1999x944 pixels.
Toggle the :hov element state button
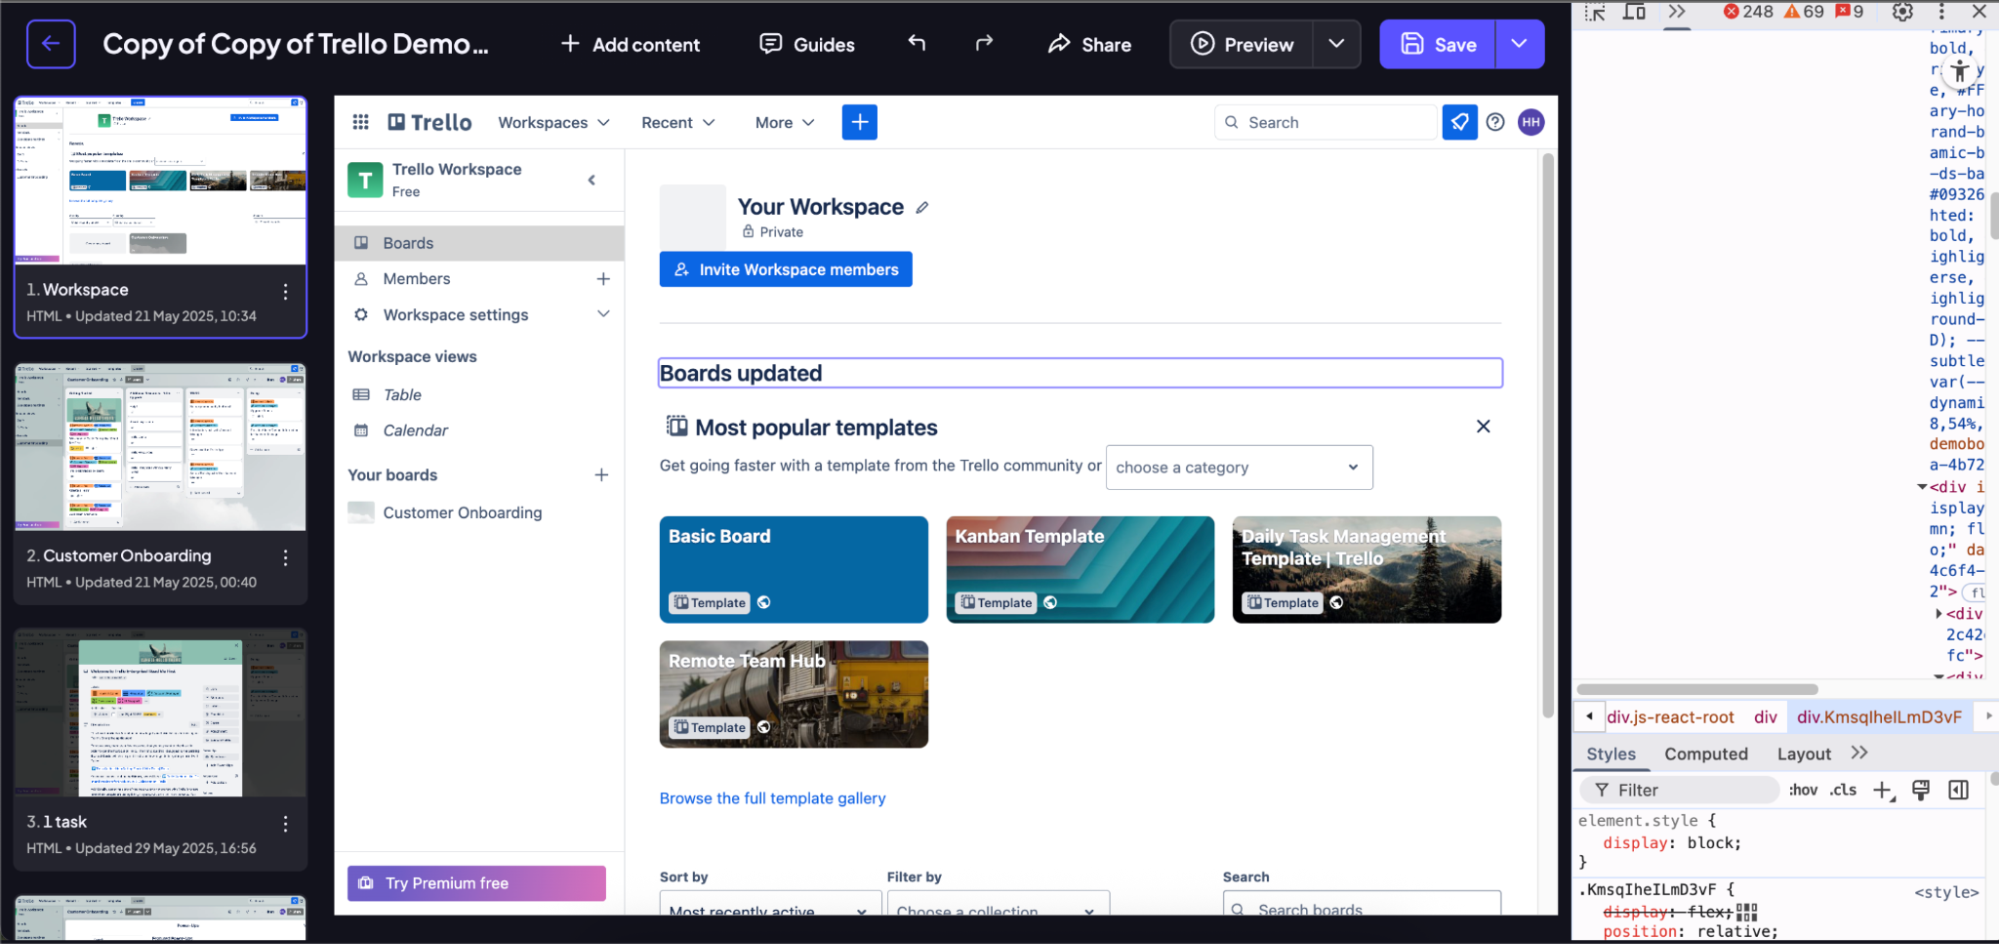coord(1803,790)
